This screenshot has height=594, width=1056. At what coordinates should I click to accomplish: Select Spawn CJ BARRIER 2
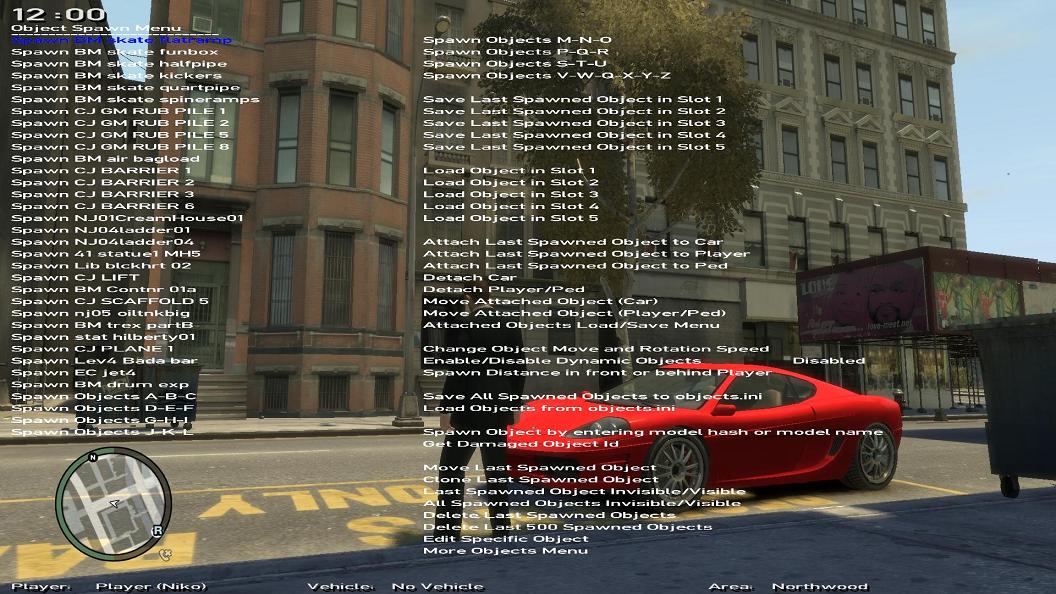[102, 183]
